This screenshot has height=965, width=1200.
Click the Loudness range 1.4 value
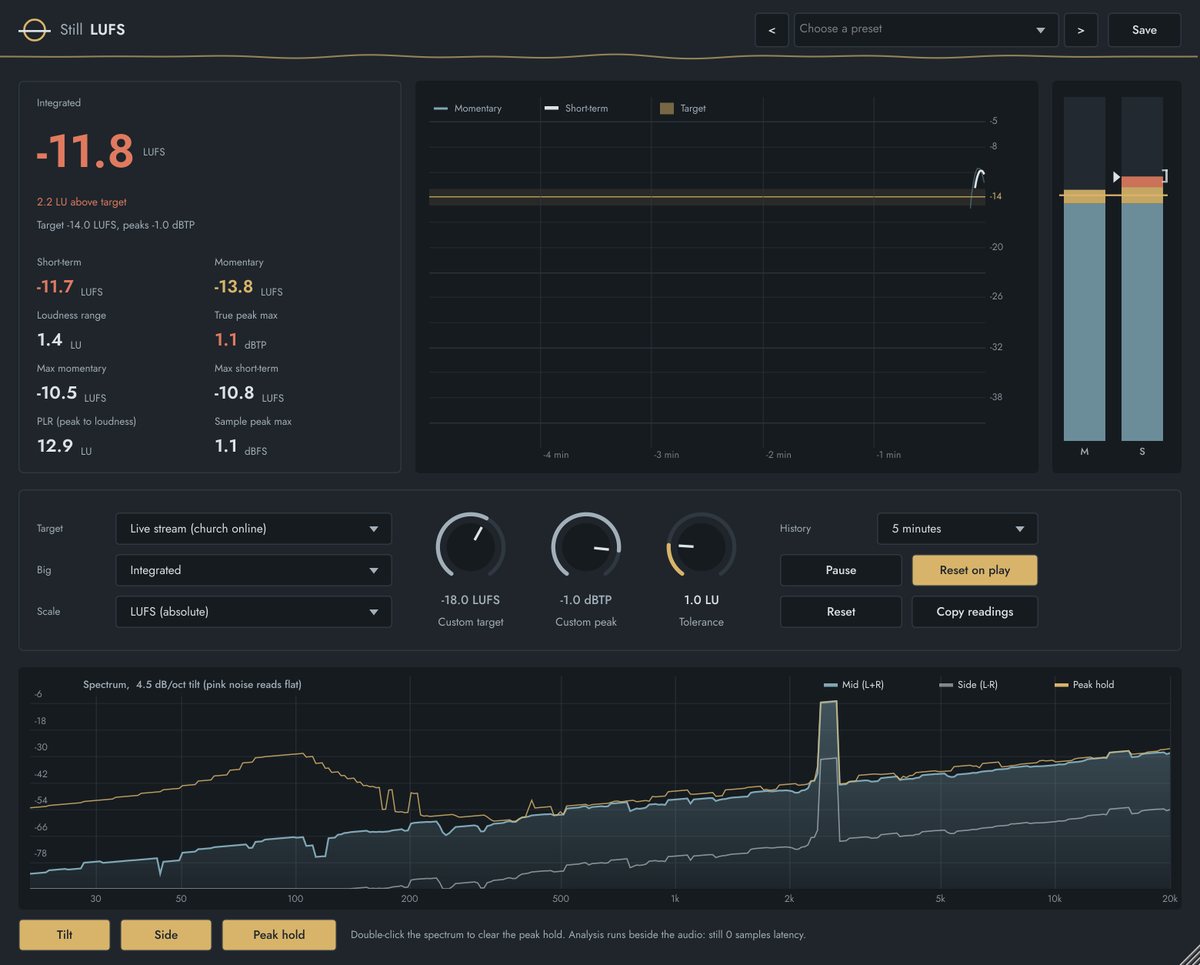tap(50, 340)
